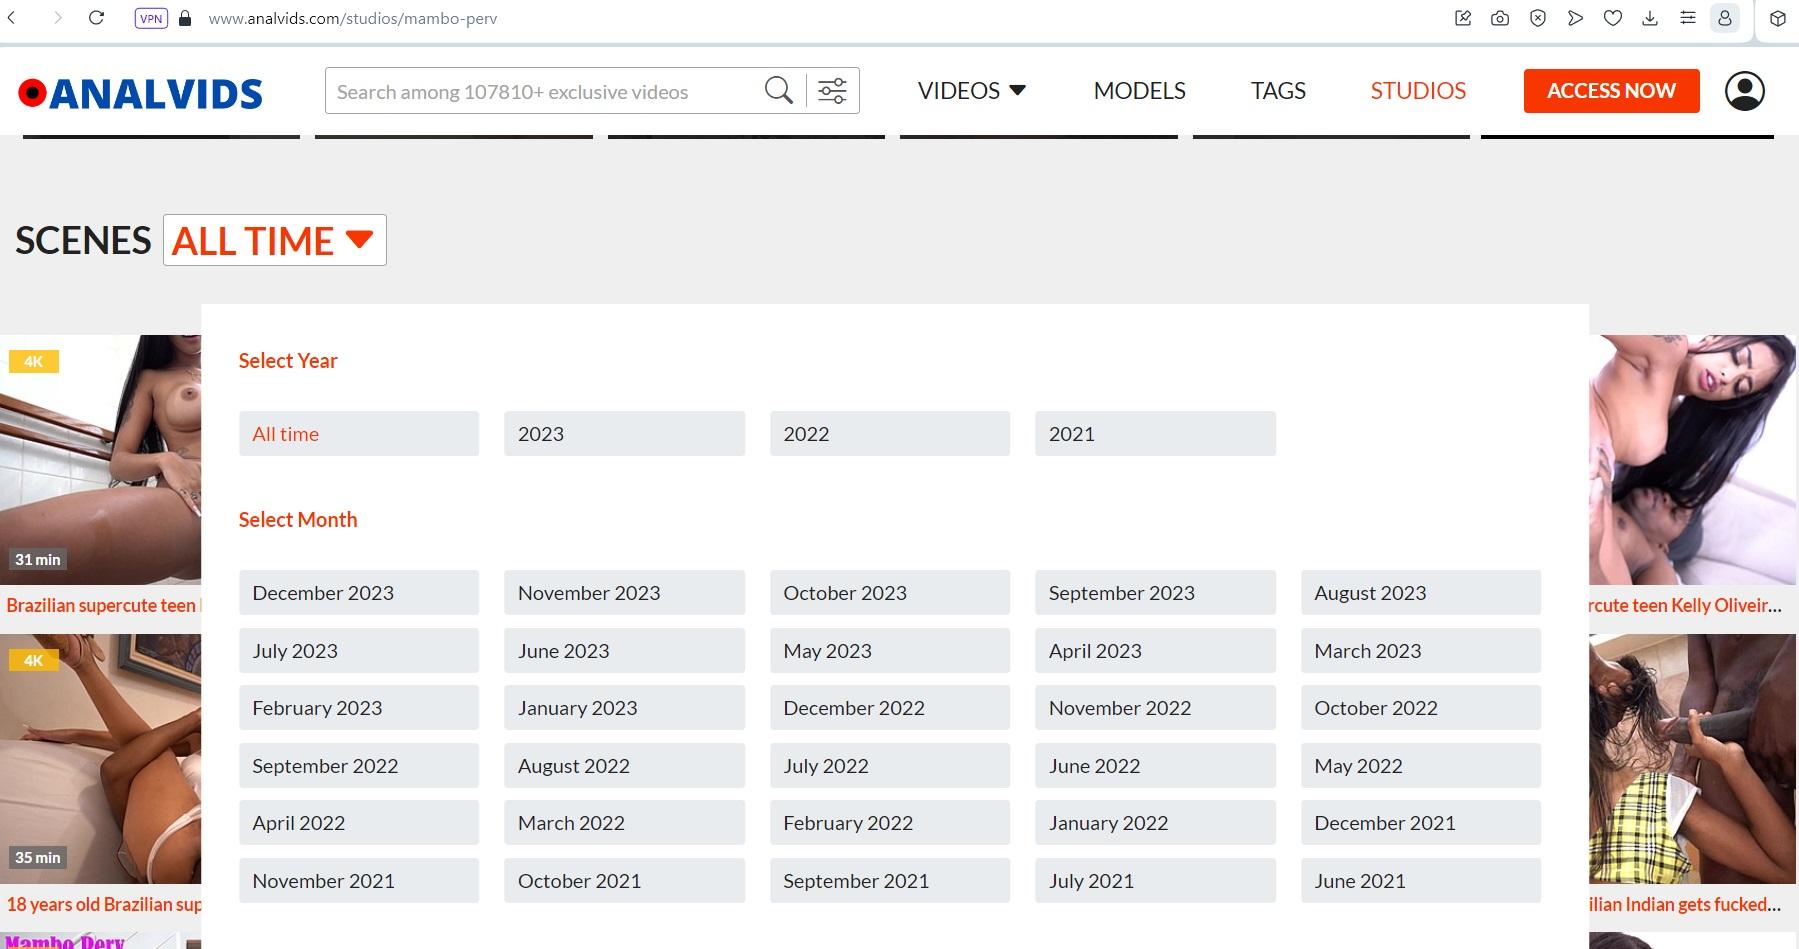Reload the page with the refresh icon
The width and height of the screenshot is (1799, 949).
point(97,18)
